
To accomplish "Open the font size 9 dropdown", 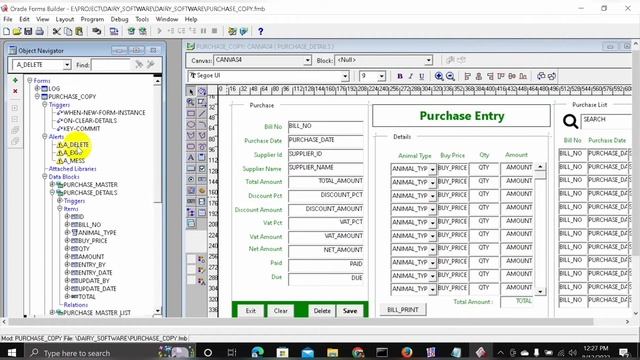I will pyautogui.click(x=381, y=76).
